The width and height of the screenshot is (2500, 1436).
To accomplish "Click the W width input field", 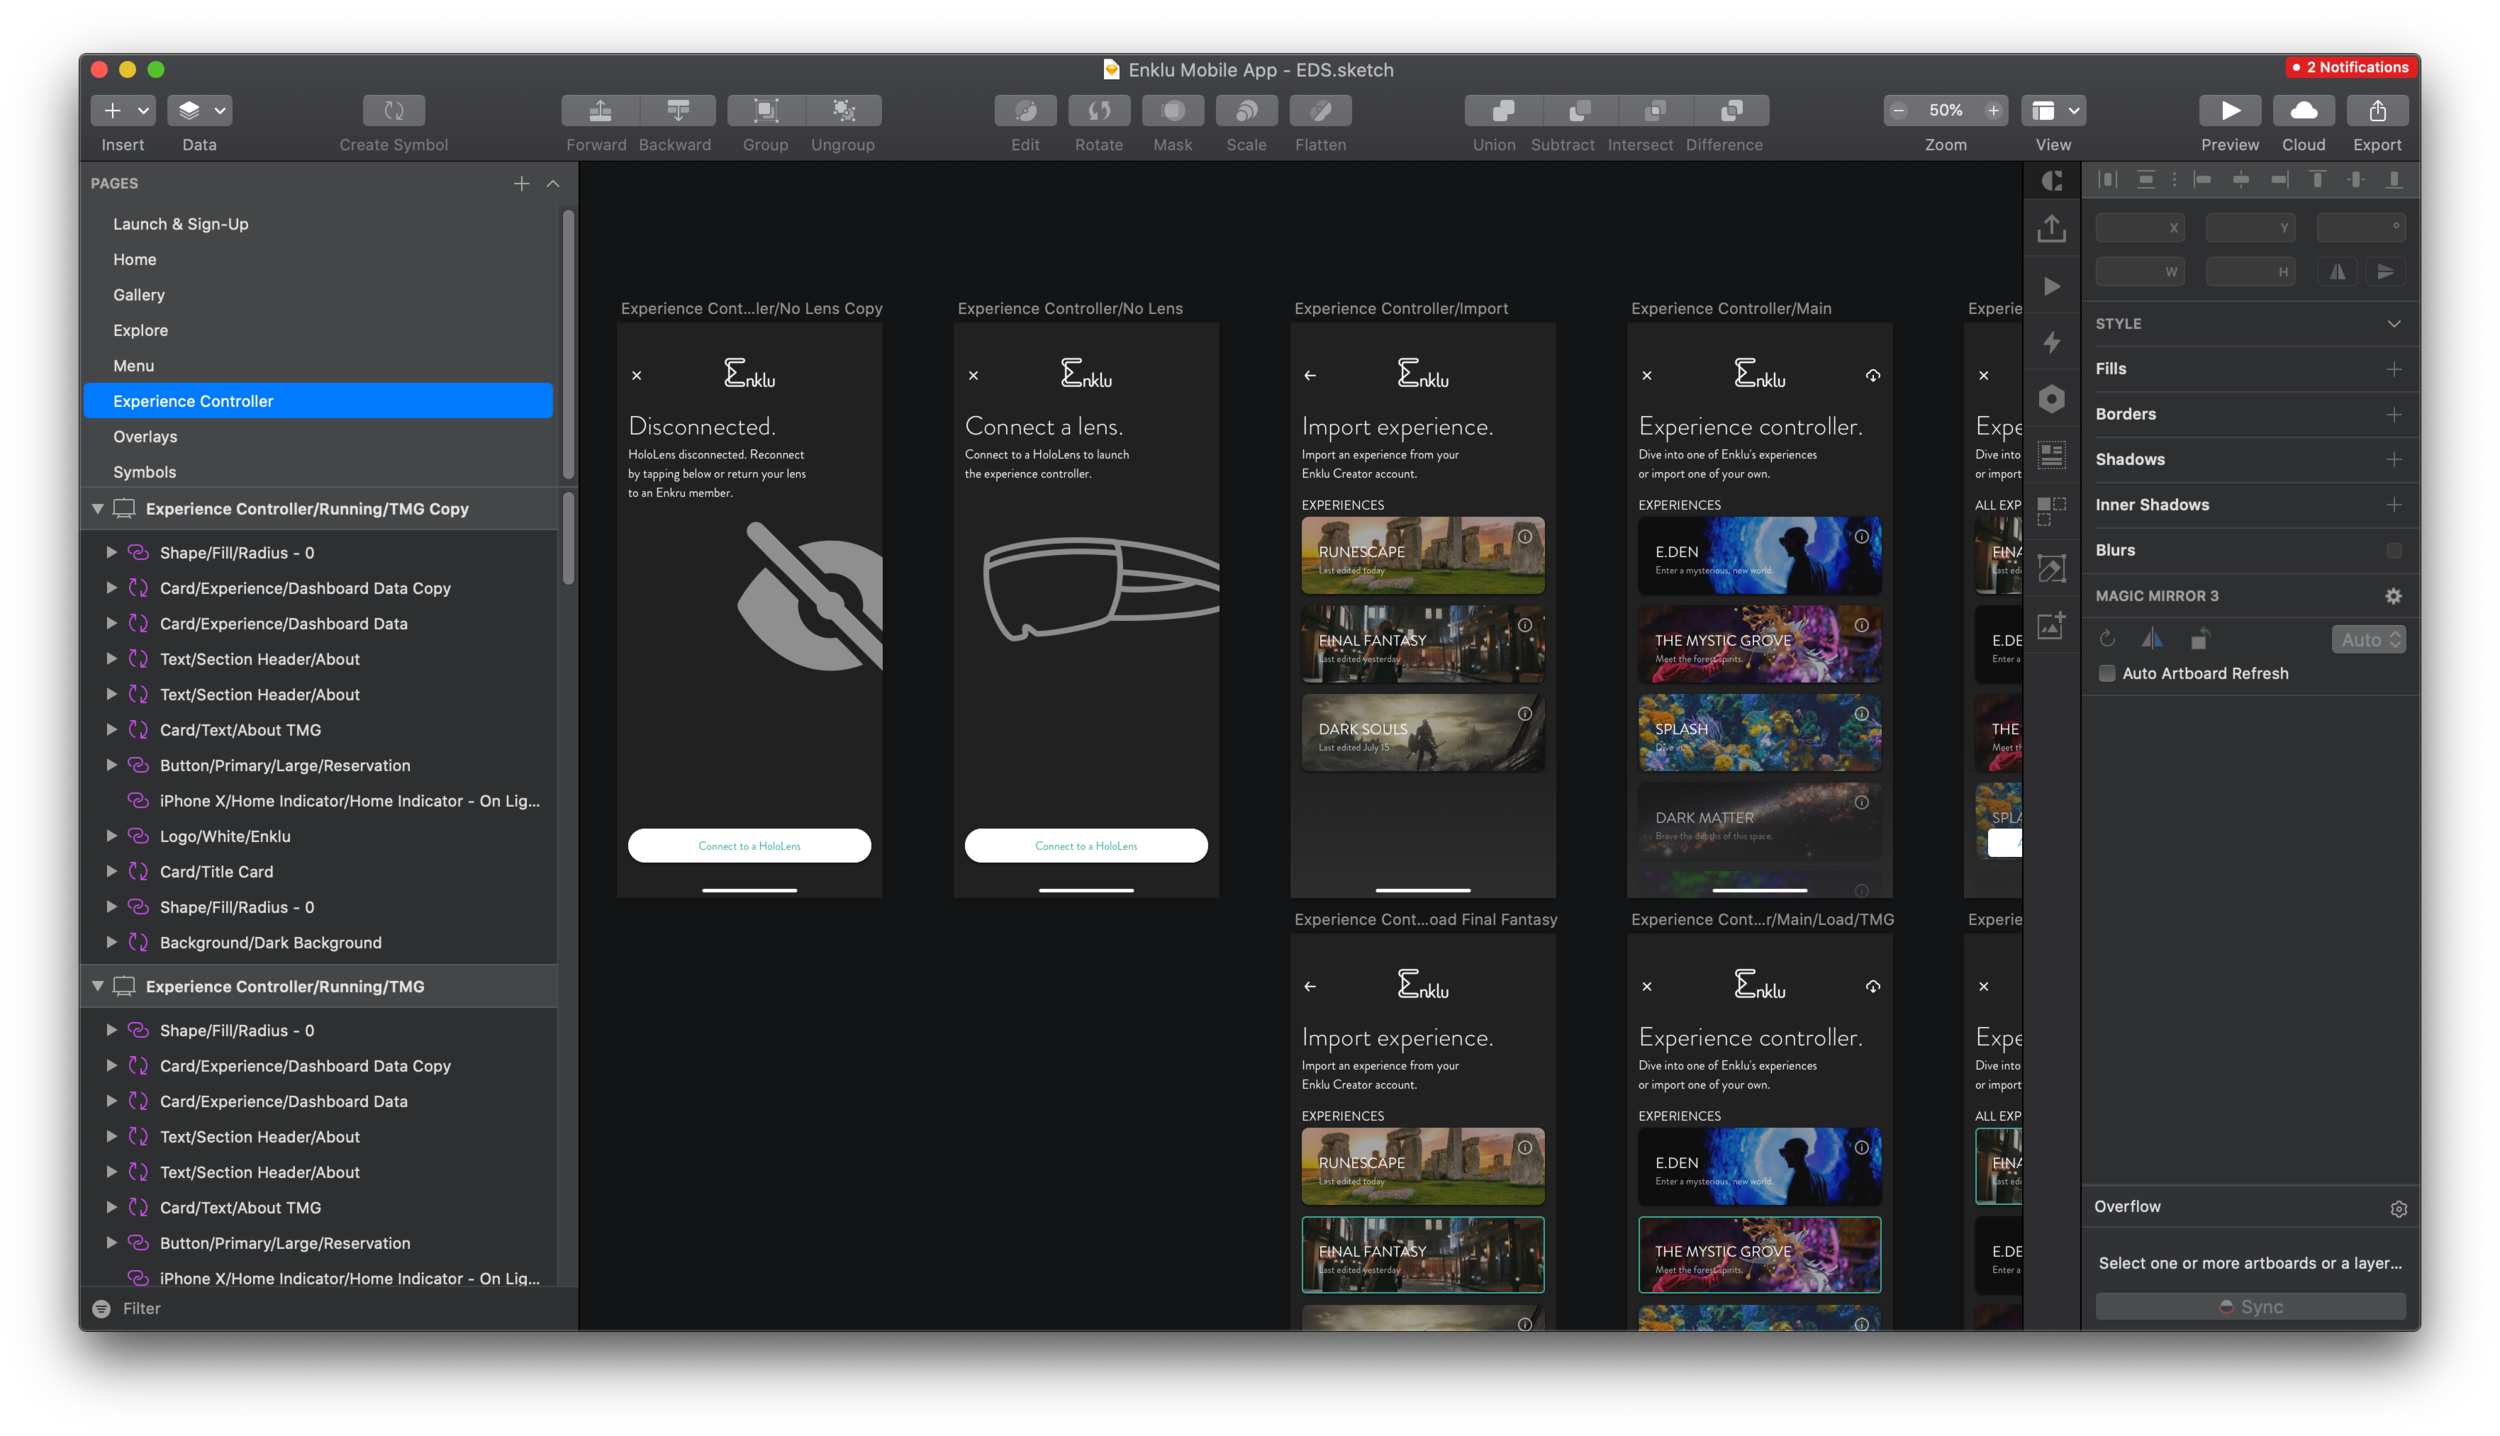I will point(2140,271).
